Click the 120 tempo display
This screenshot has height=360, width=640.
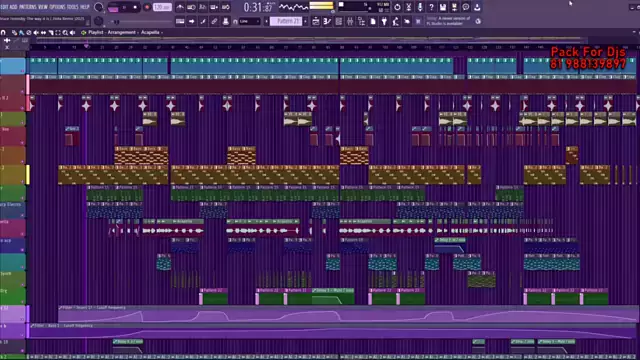pyautogui.click(x=162, y=7)
